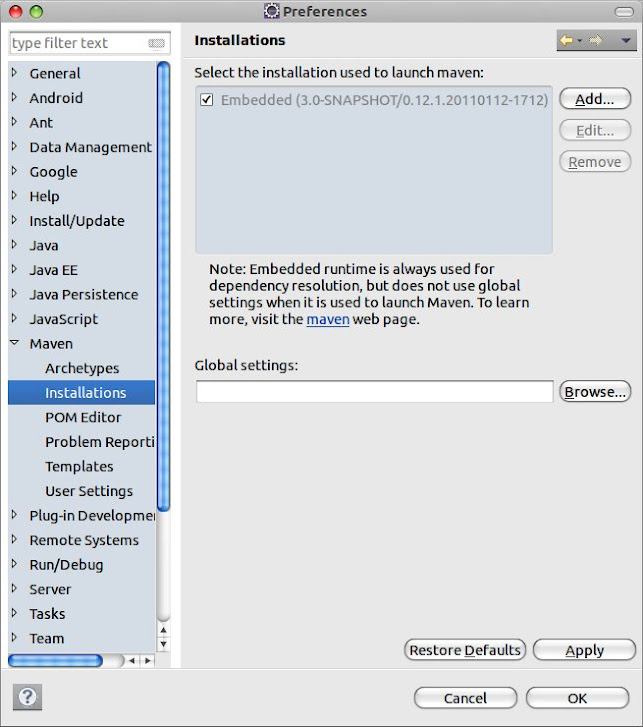Viewport: 643px width, 727px height.
Task: Click the Apply button
Action: [584, 650]
